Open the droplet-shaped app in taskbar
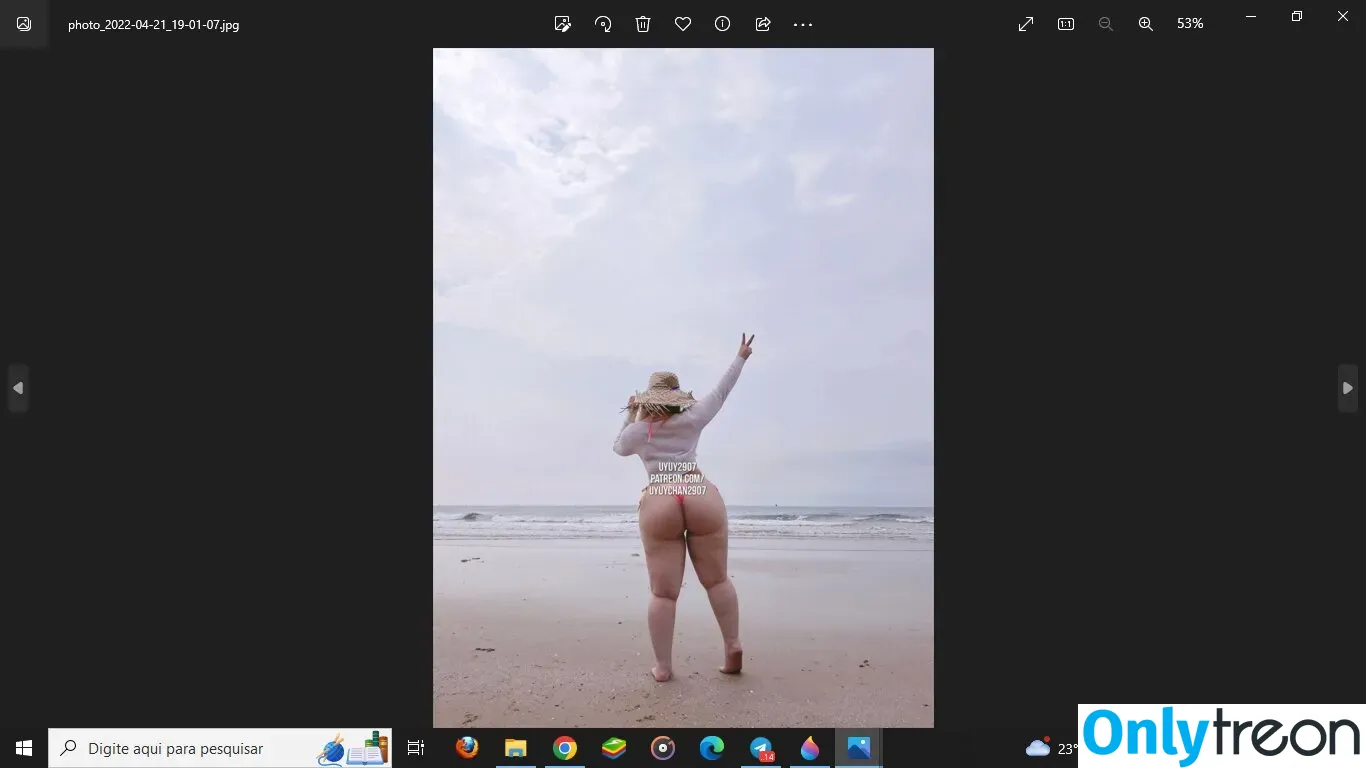 (x=810, y=748)
